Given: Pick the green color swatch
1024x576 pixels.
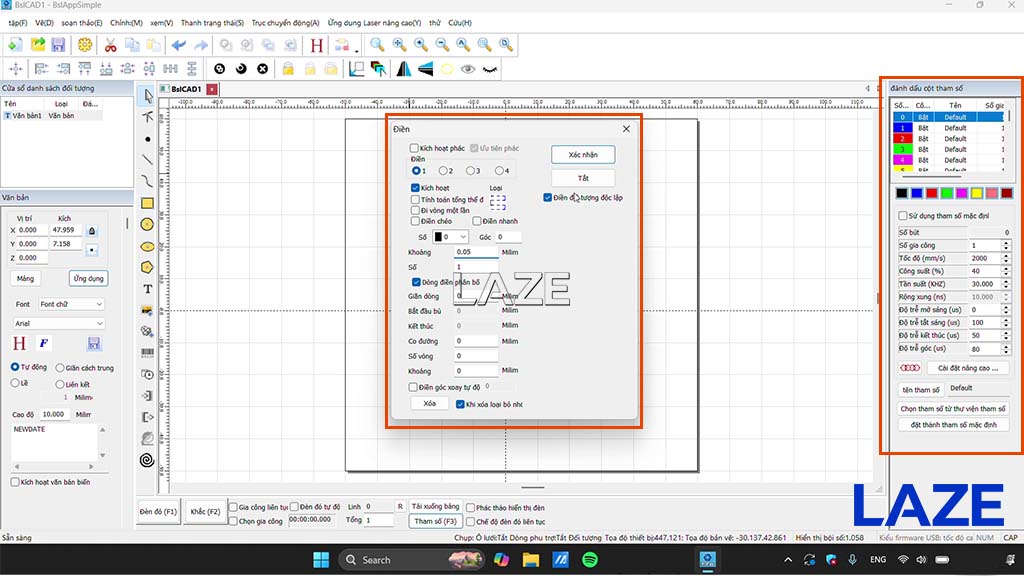Looking at the screenshot, I should [x=946, y=193].
